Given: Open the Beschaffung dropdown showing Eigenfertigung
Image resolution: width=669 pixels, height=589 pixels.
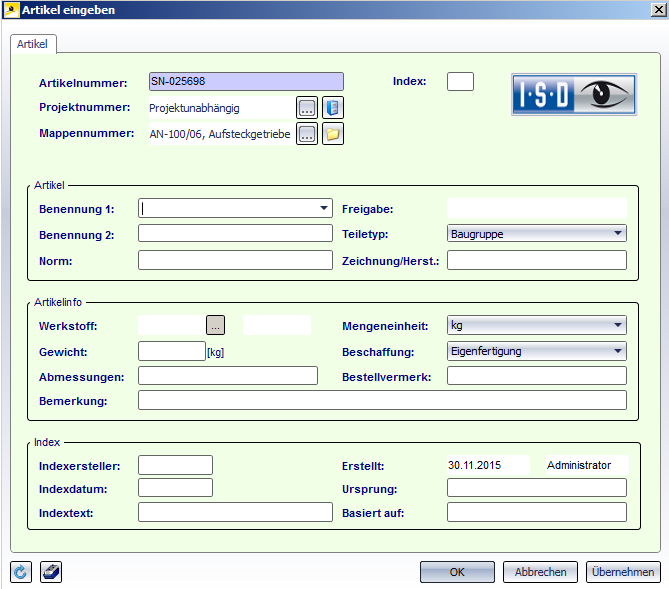Looking at the screenshot, I should click(618, 351).
